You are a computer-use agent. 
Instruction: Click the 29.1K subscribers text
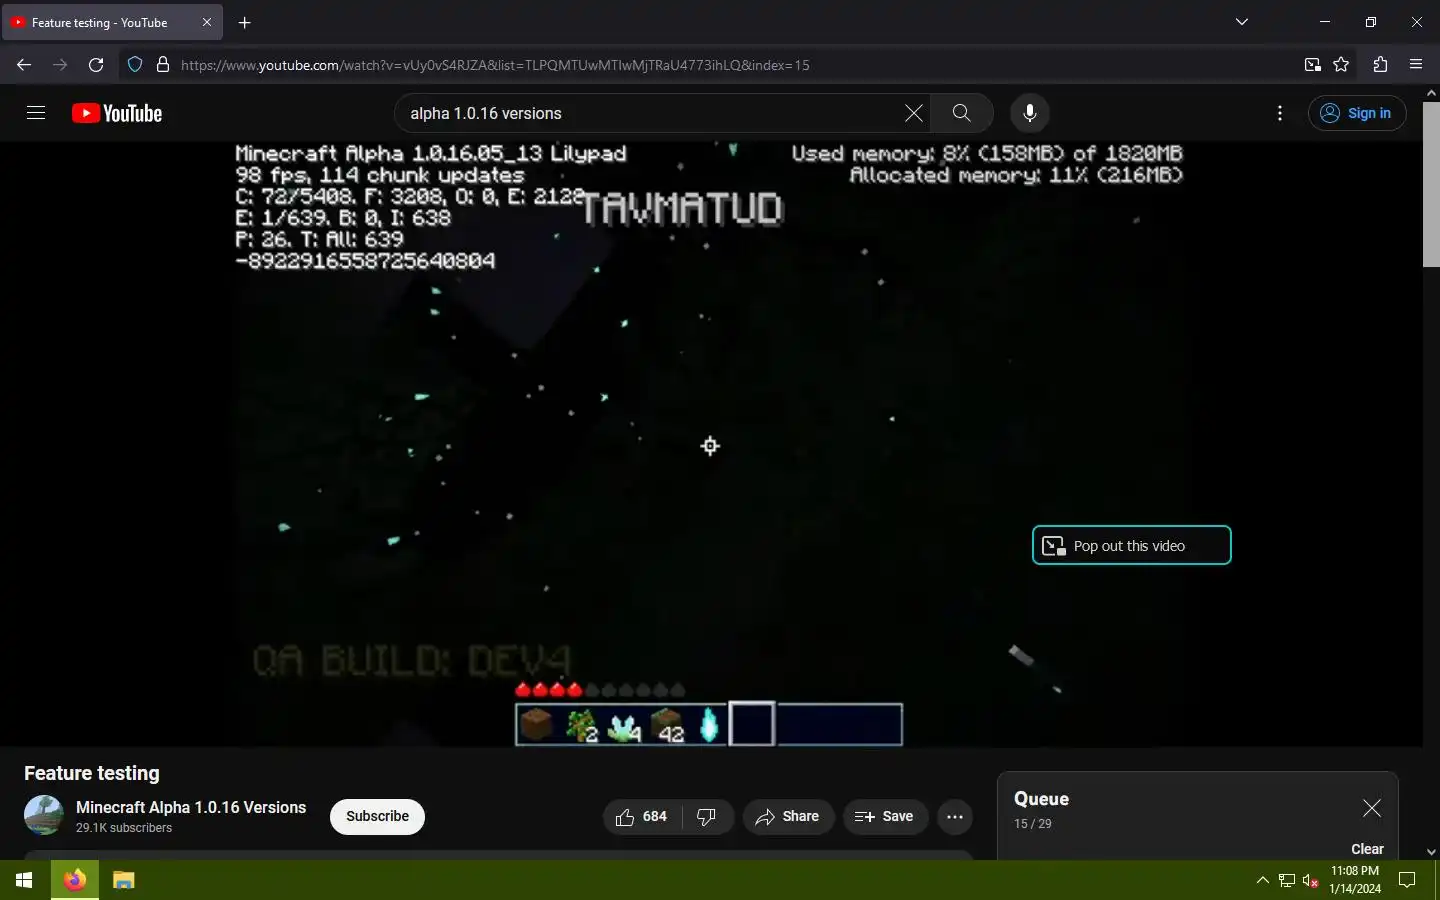coord(124,828)
